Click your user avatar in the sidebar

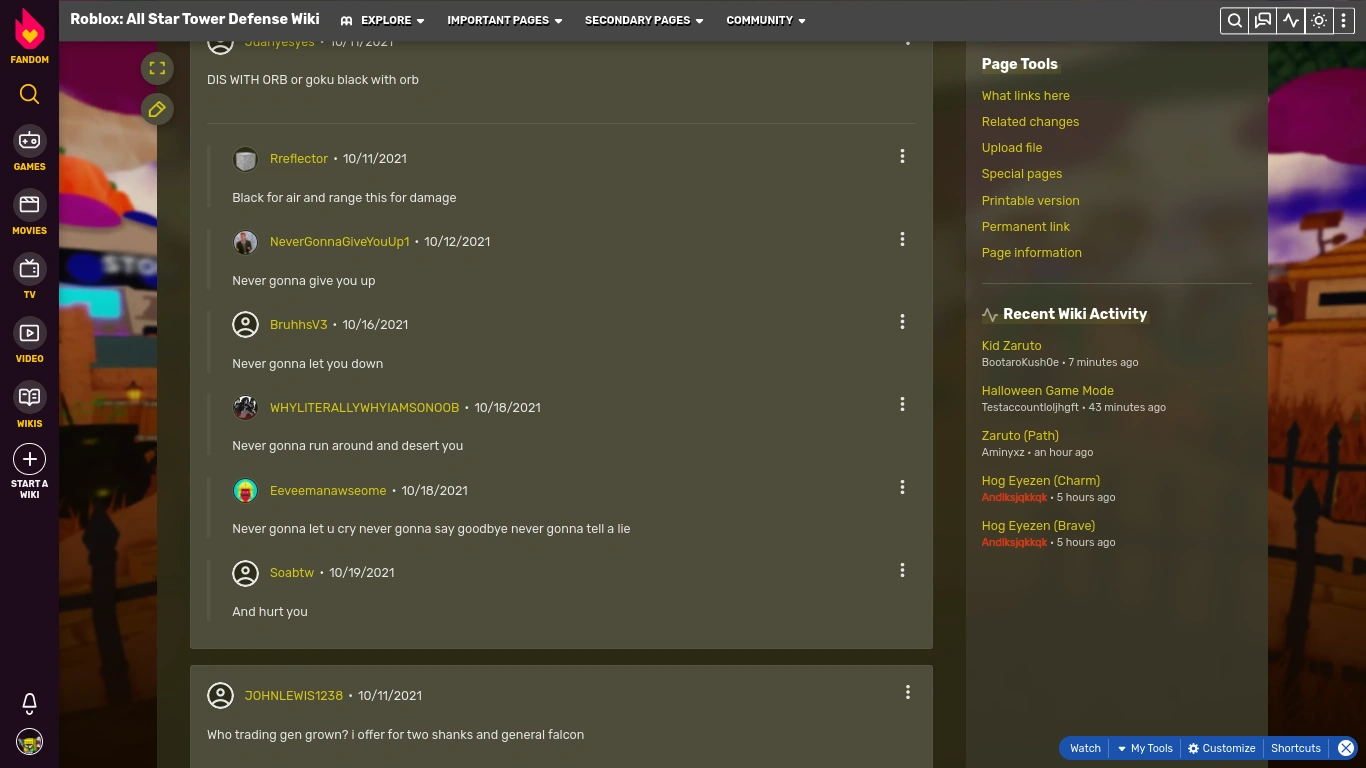coord(29,741)
